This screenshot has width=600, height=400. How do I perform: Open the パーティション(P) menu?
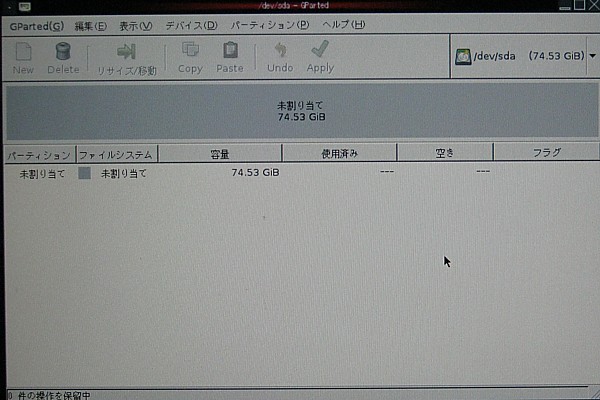tap(270, 25)
